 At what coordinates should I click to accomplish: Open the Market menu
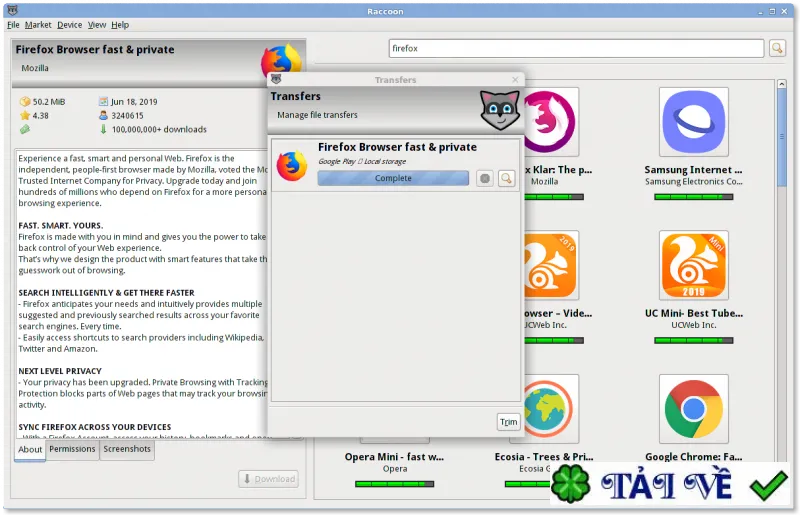tap(38, 24)
